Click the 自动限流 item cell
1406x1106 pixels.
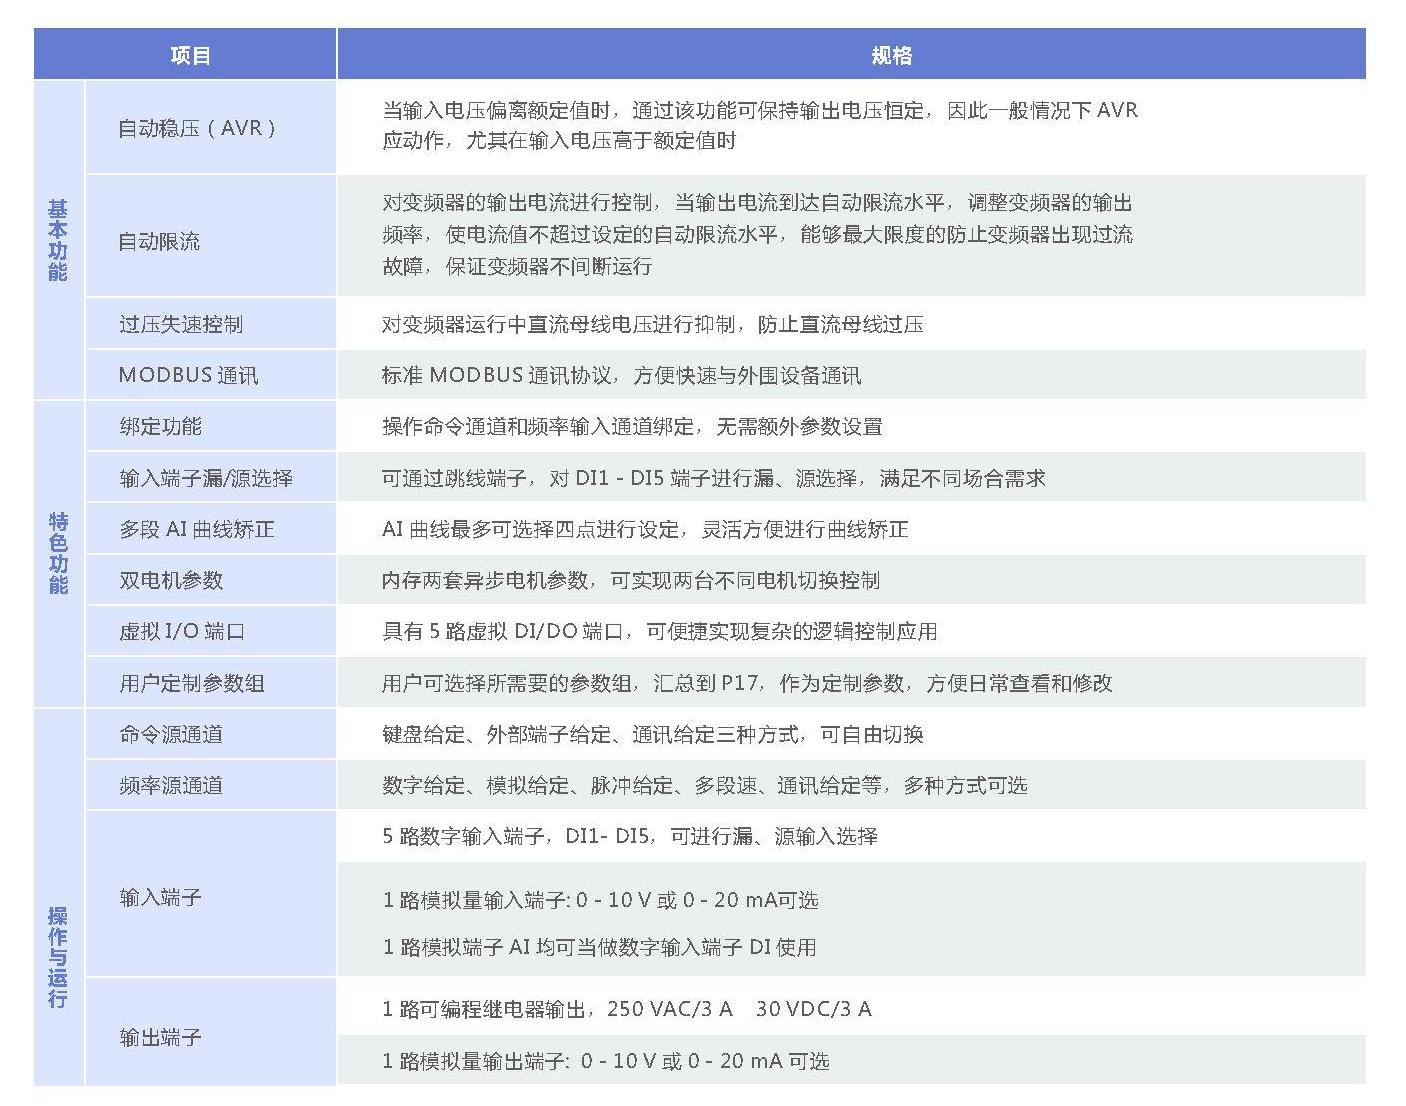159,241
